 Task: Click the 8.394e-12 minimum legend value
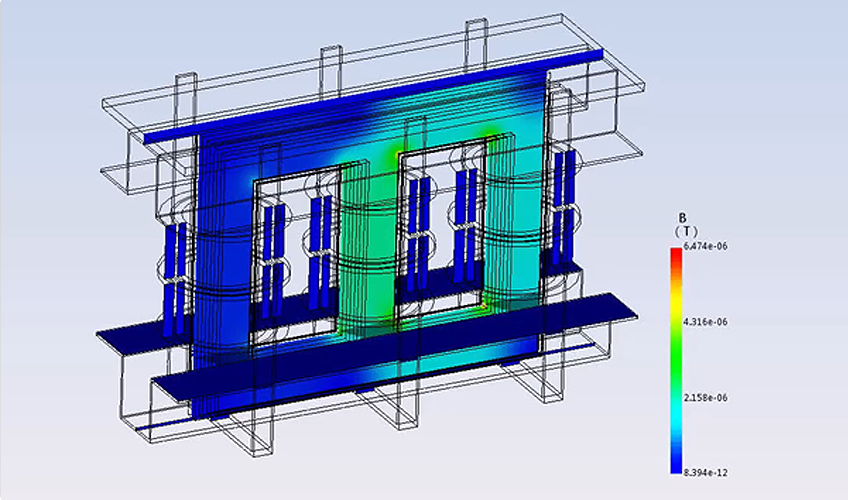coord(705,473)
